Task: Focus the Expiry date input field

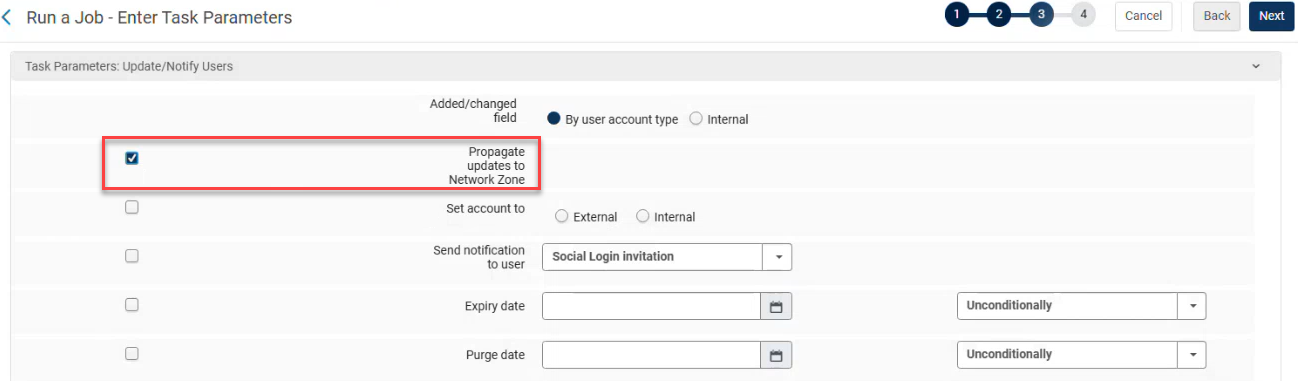Action: point(651,306)
